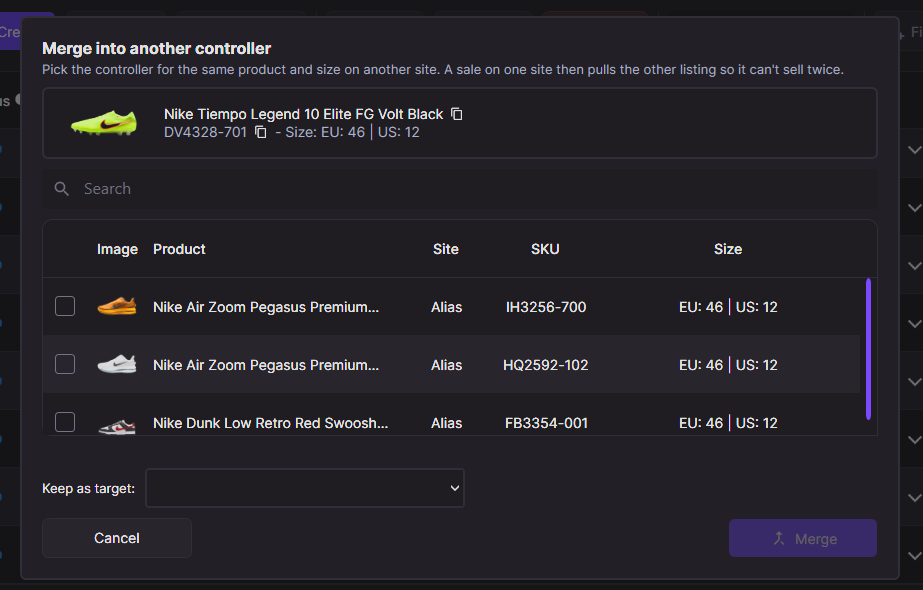Screen dimensions: 923x590
Task: Check the box for SKU IH3256-700
Action: 65,306
